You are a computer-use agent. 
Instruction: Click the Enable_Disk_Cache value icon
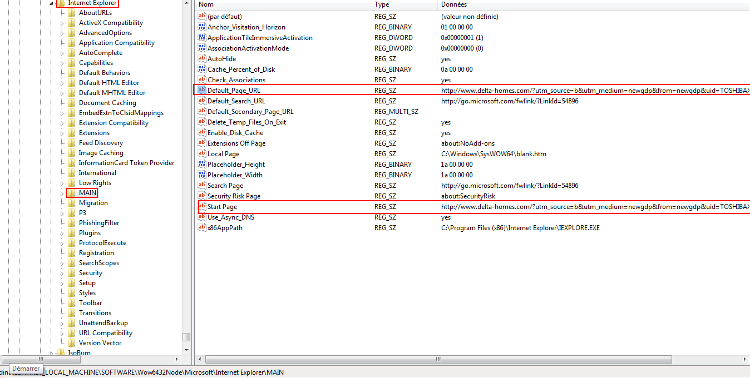click(x=201, y=133)
